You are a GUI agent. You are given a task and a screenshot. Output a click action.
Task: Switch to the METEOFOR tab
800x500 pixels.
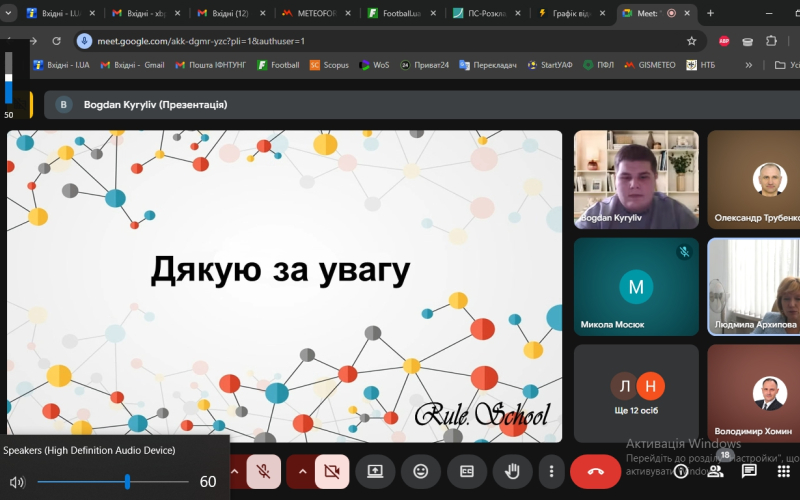pos(316,13)
